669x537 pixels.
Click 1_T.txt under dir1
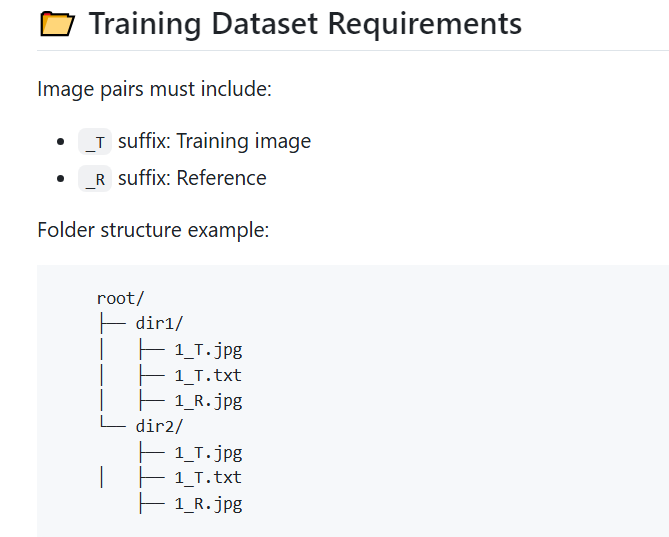(x=208, y=375)
